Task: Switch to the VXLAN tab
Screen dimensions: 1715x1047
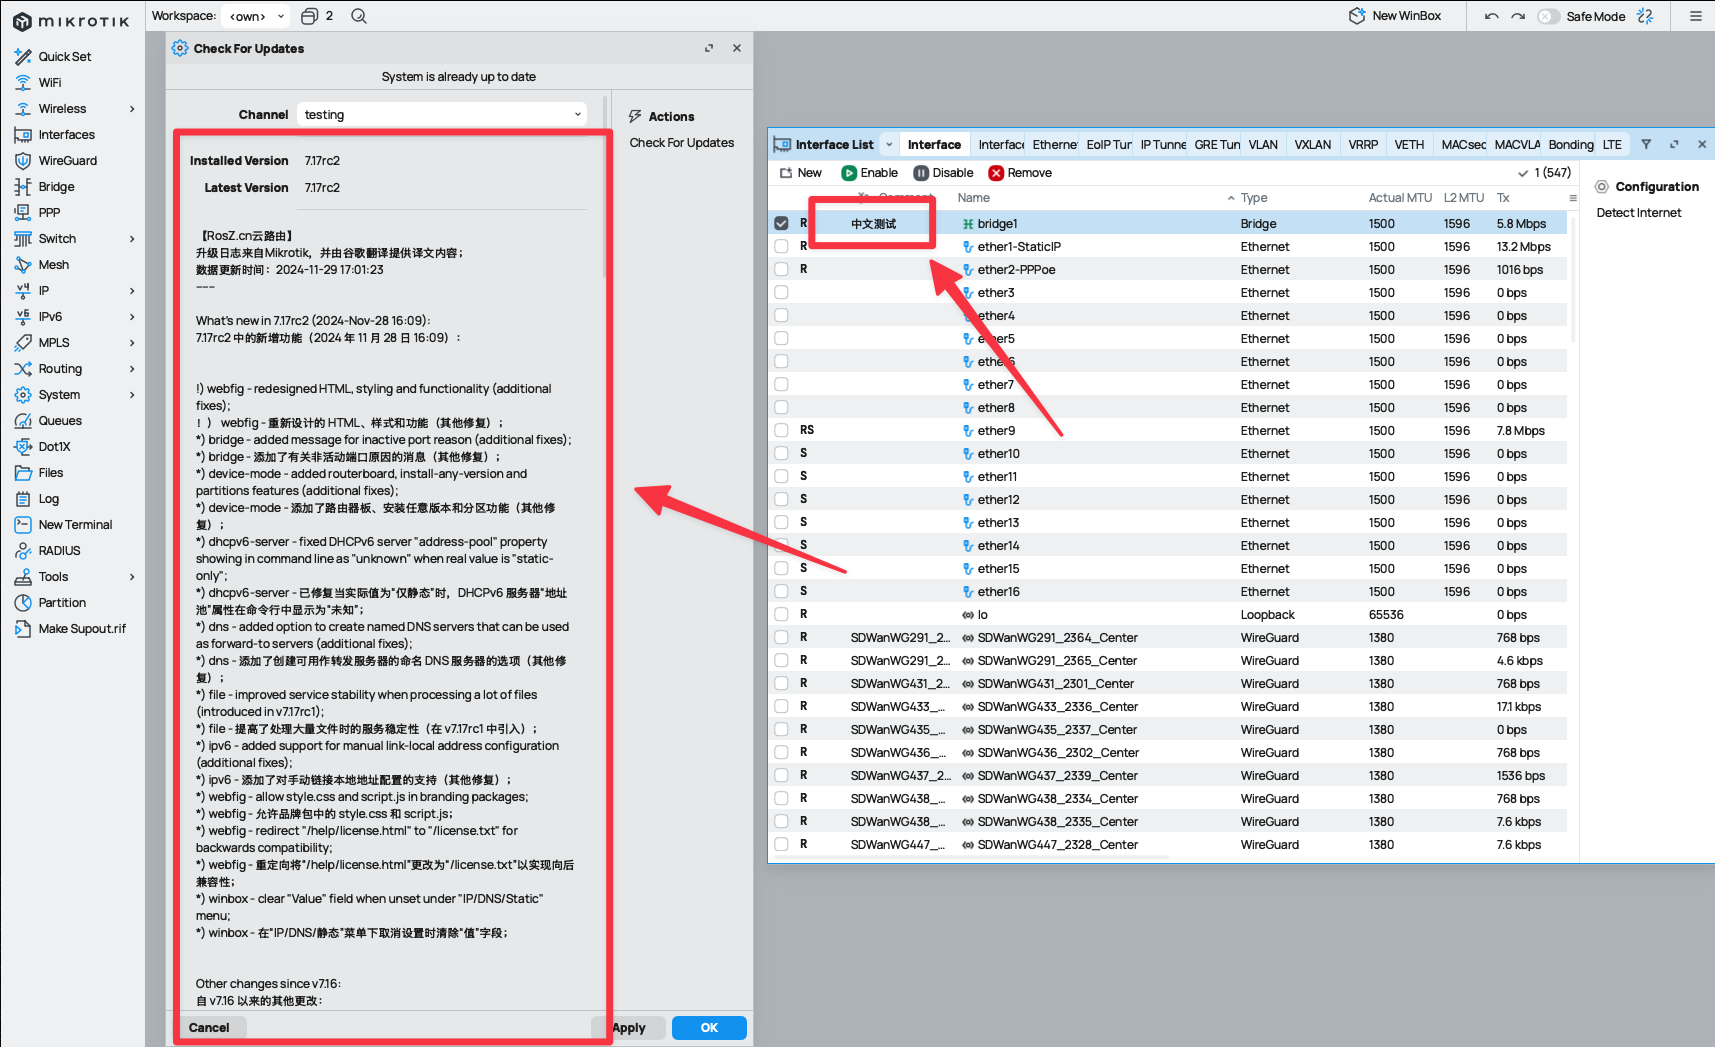Action: 1312,145
